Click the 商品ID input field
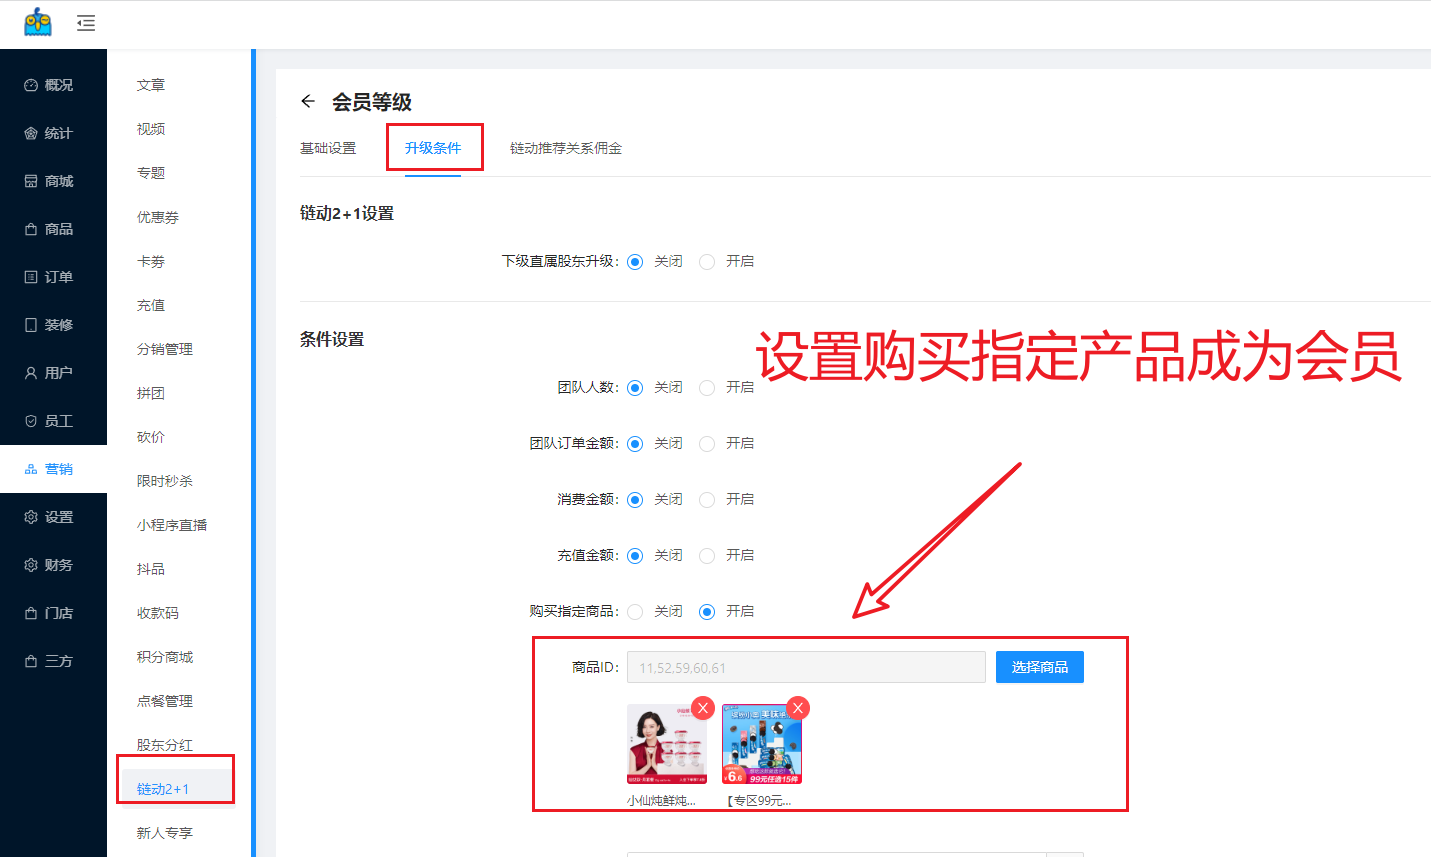This screenshot has height=857, width=1431. (805, 667)
